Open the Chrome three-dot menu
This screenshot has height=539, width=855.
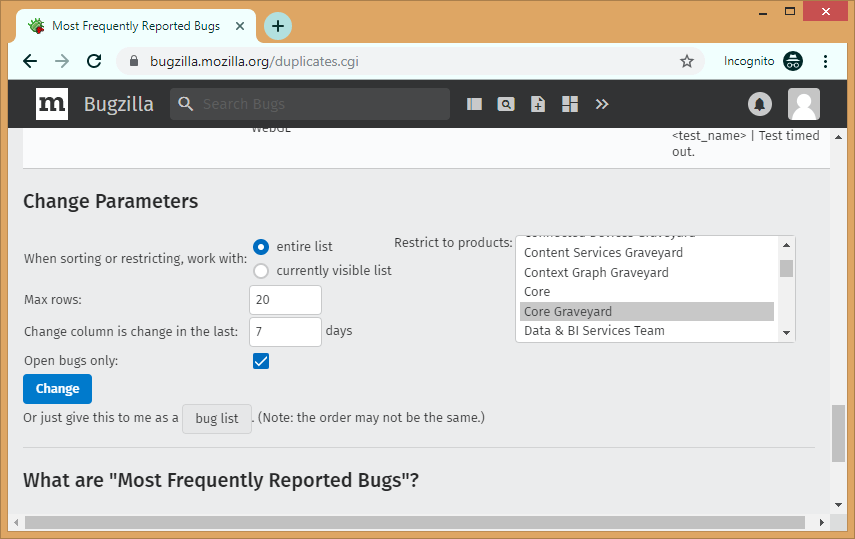point(826,61)
